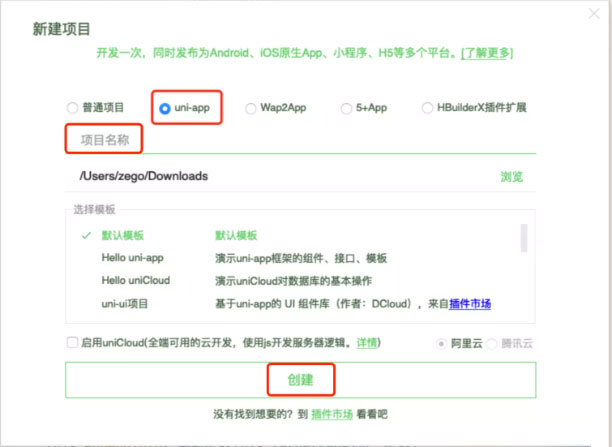Click 浏览 to browse for folder
This screenshot has width=612, height=447.
tap(511, 177)
